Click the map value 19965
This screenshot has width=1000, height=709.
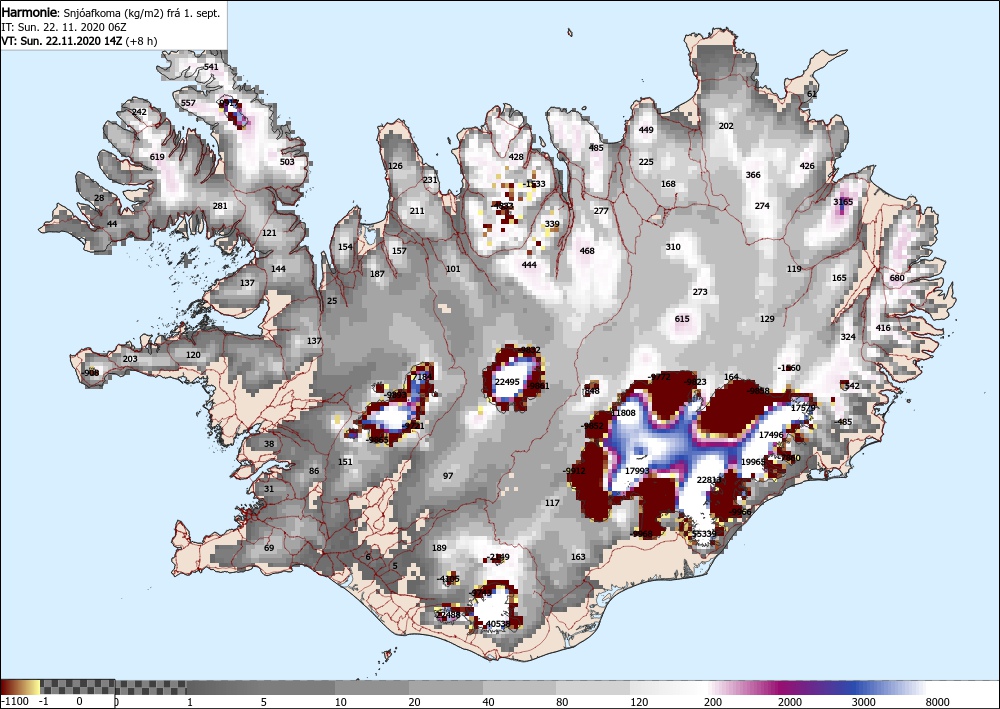pyautogui.click(x=753, y=462)
